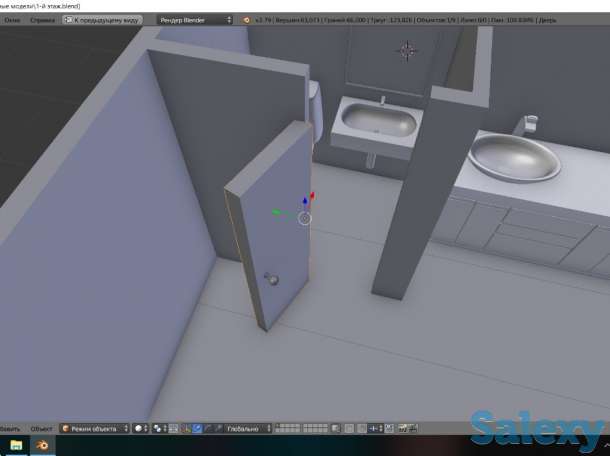Screen dimensions: 610x456
Task: Open the viewport shading sphere selector
Action: click(x=139, y=429)
